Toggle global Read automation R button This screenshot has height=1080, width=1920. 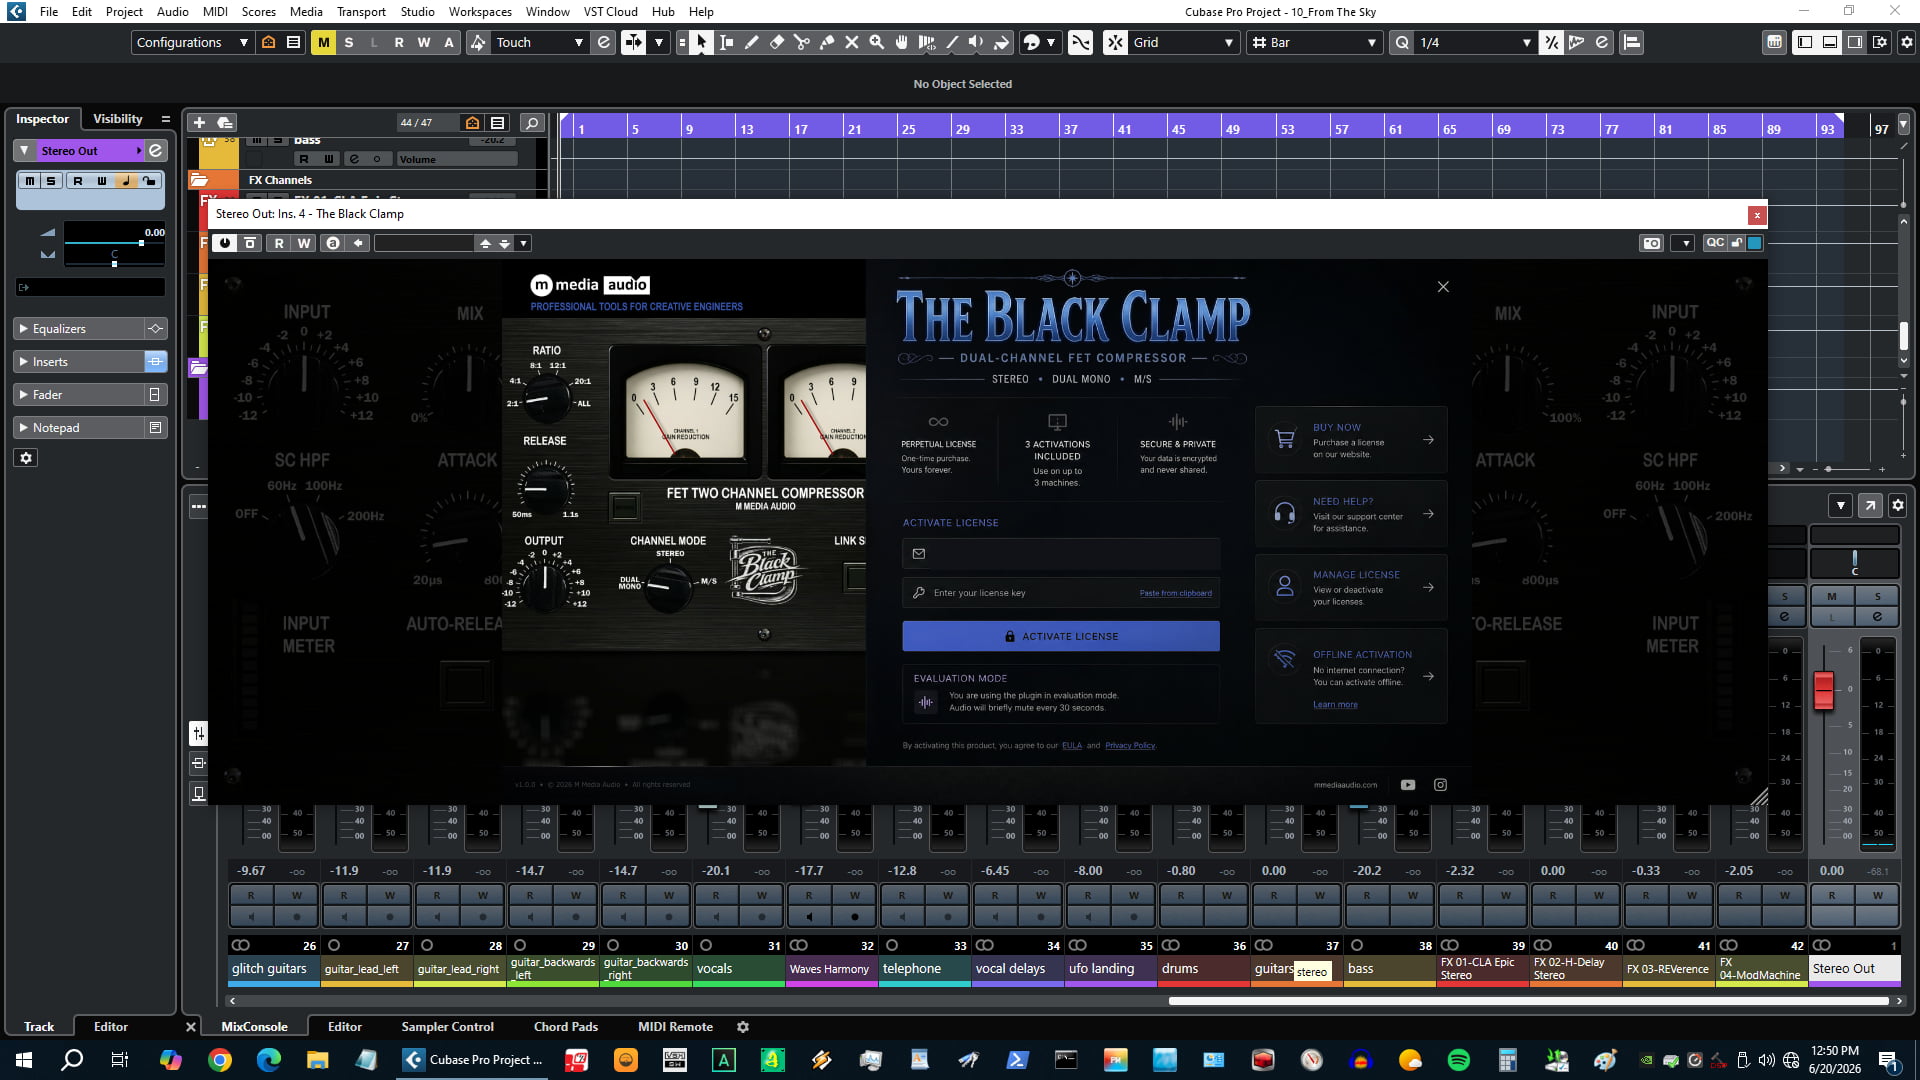(x=399, y=42)
